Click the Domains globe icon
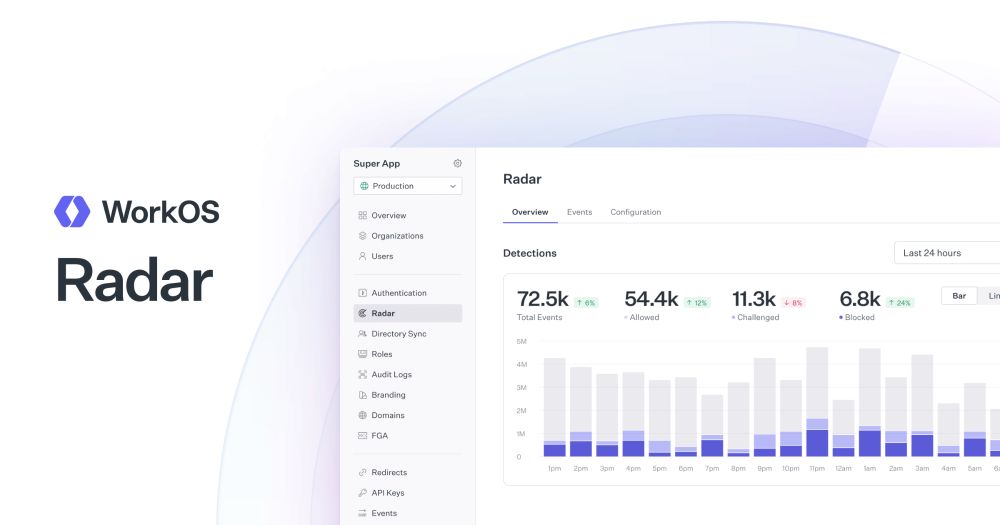 pos(362,415)
